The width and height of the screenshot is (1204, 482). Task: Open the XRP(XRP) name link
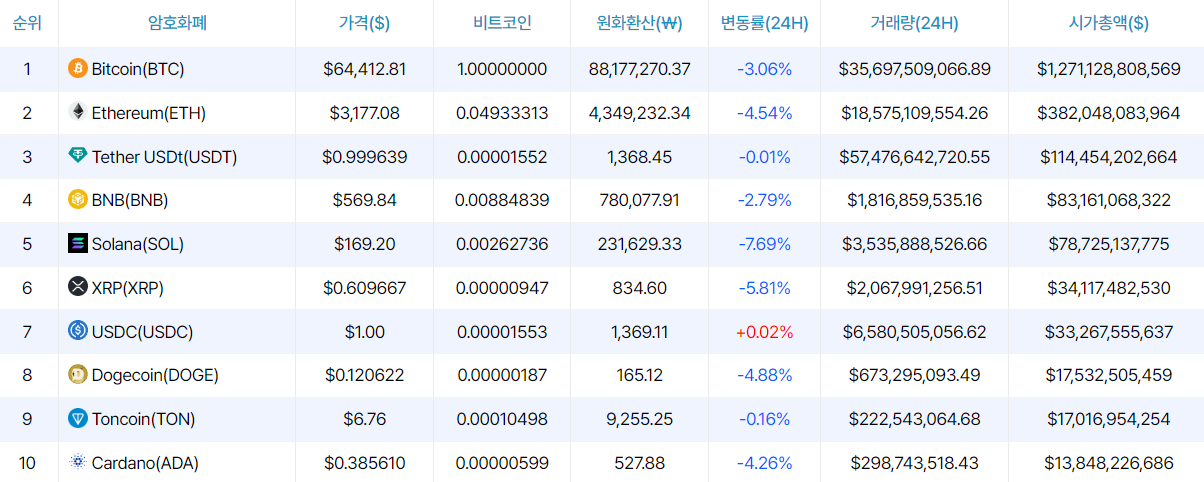(x=128, y=288)
